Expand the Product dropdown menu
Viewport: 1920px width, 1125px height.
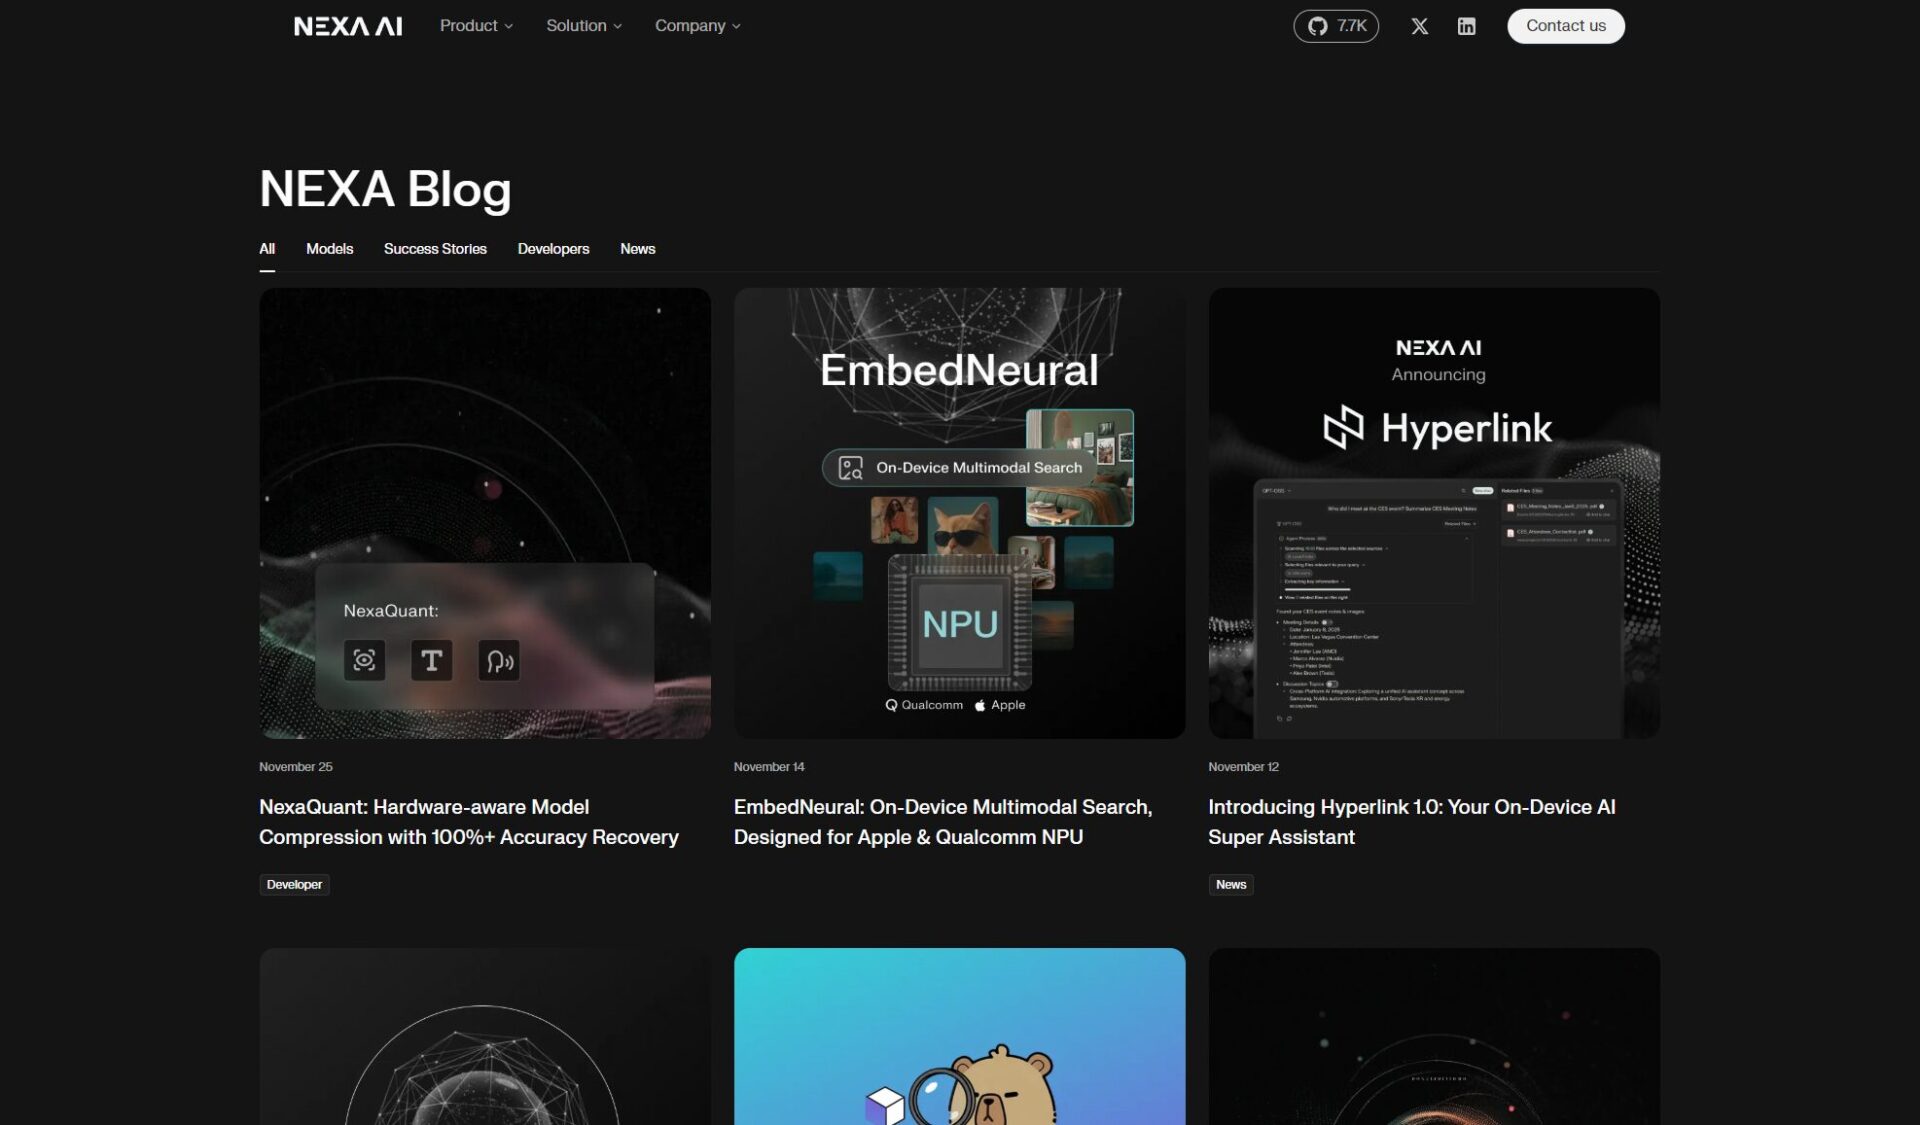[x=476, y=26]
